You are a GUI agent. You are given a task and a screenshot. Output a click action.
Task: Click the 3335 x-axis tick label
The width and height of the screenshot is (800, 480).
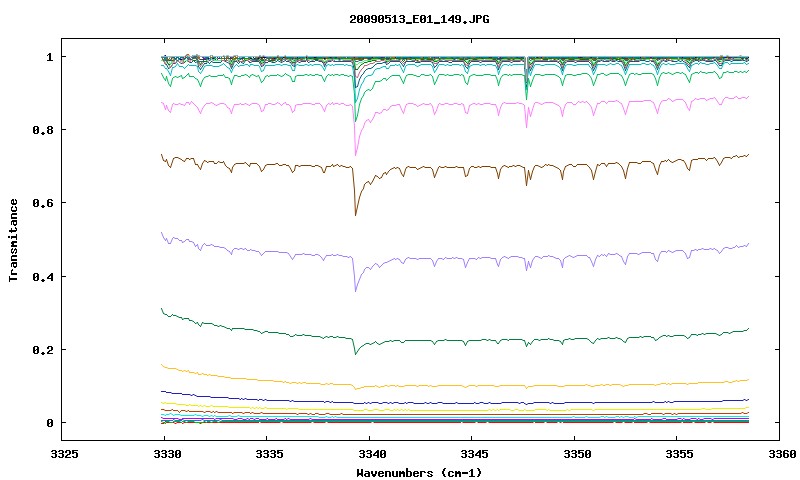click(269, 454)
